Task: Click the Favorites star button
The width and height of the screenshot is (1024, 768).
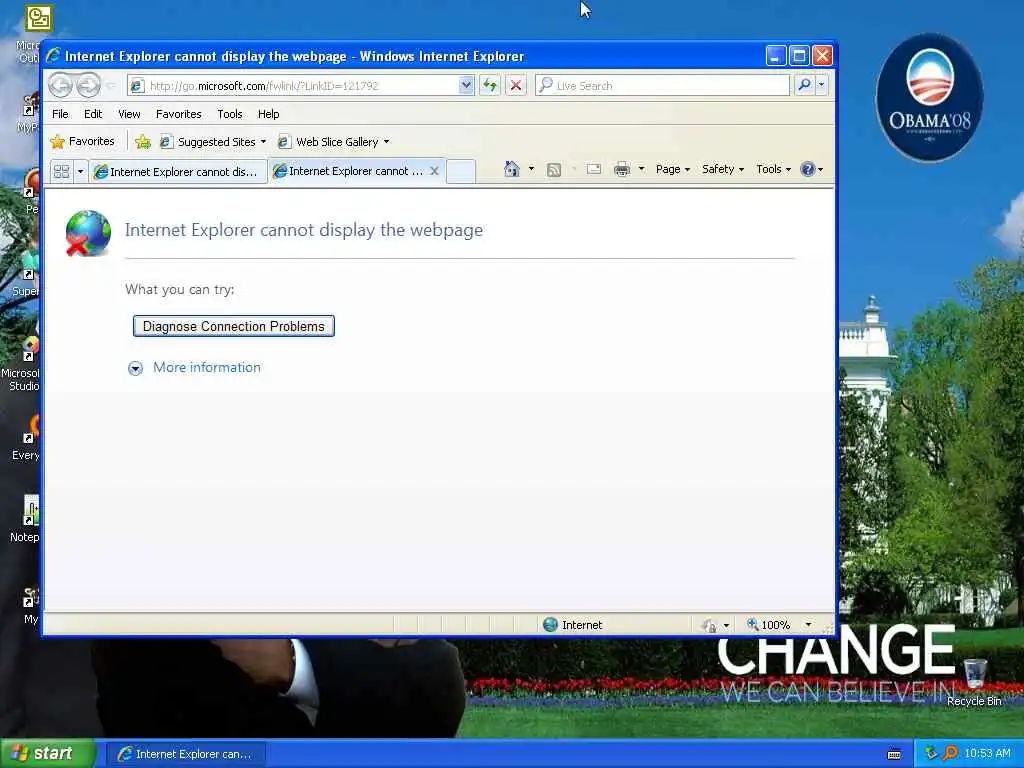Action: click(82, 141)
